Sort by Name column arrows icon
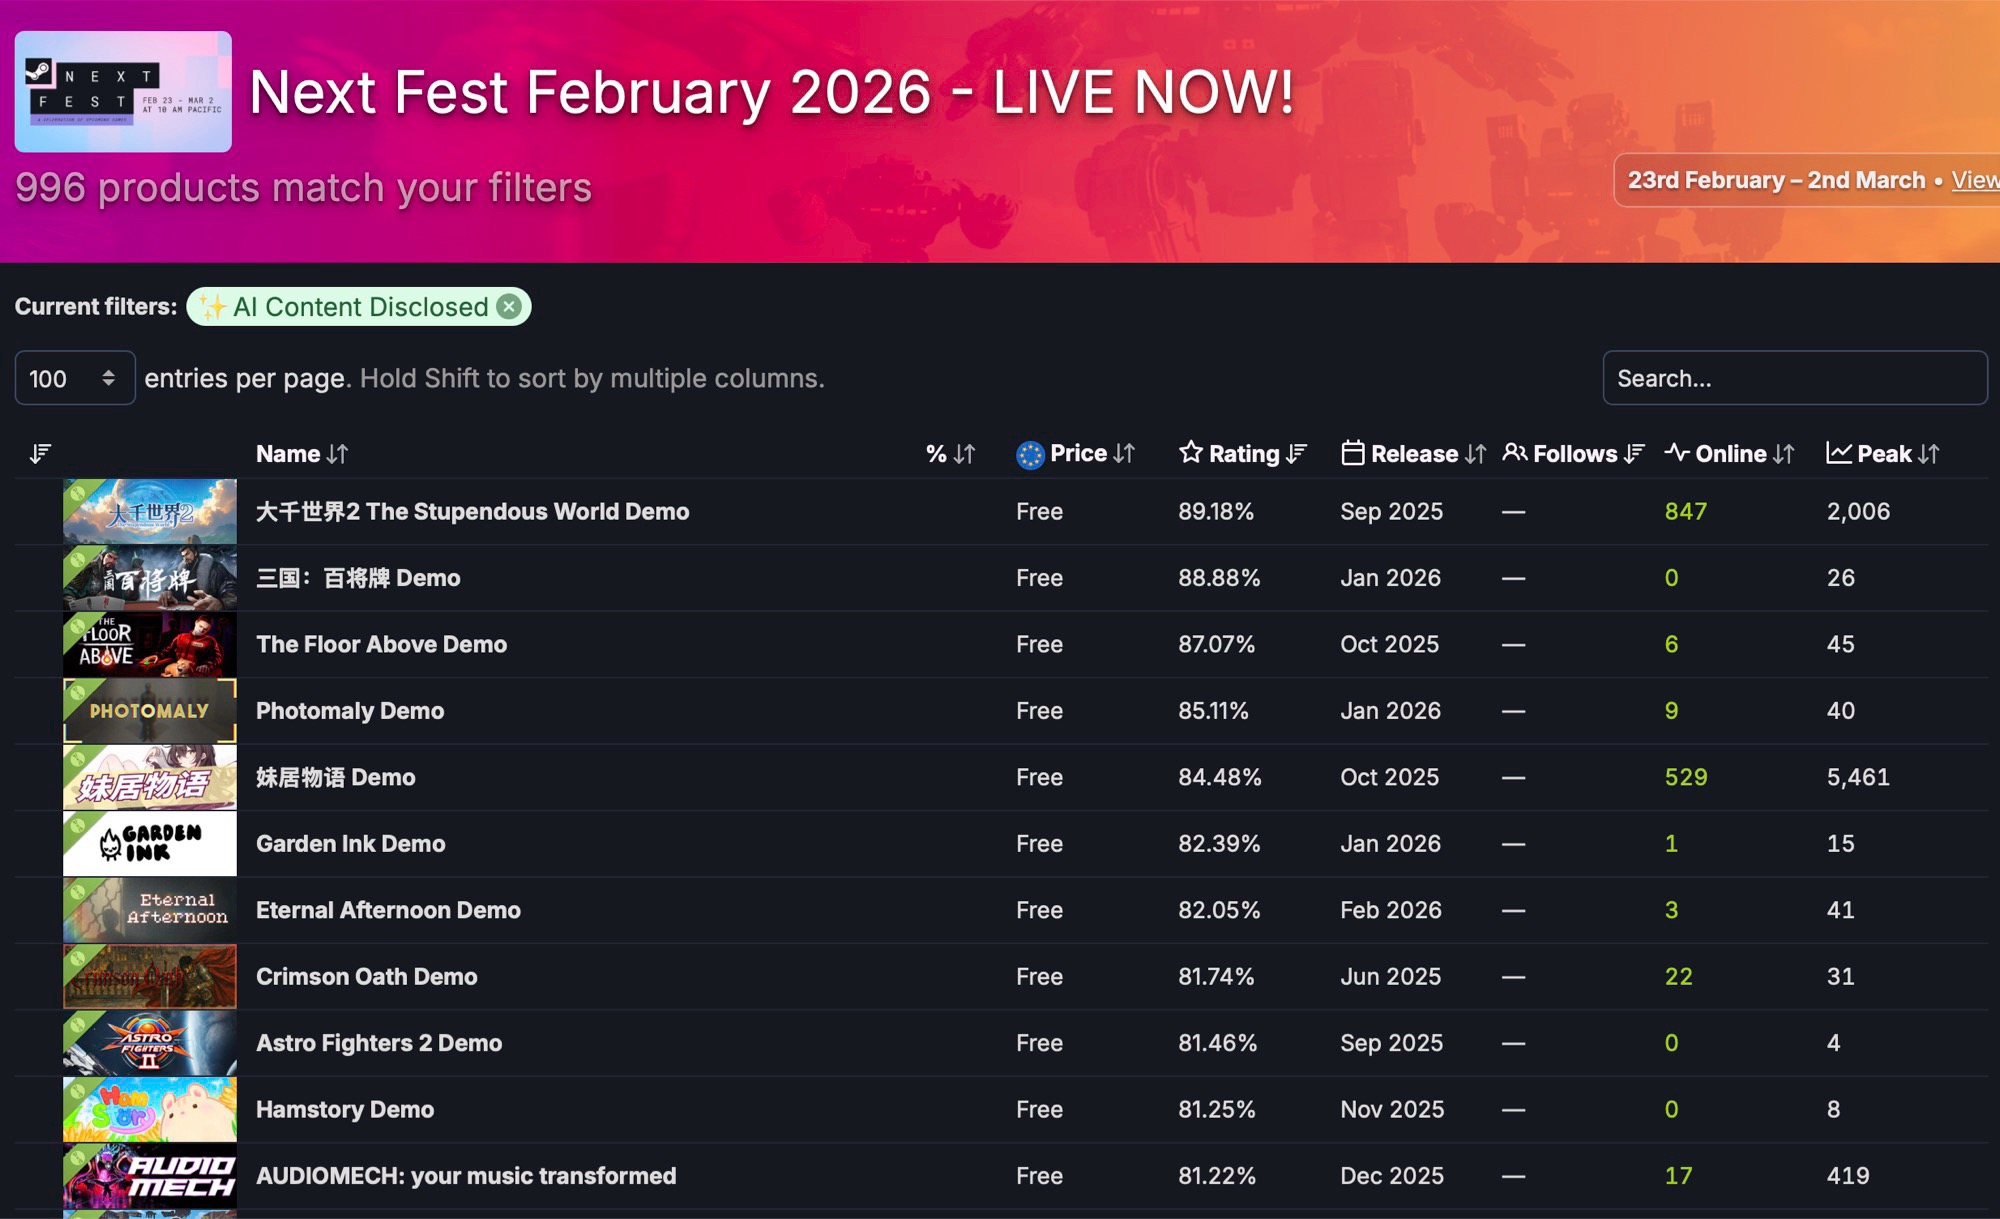2000x1219 pixels. click(x=338, y=454)
